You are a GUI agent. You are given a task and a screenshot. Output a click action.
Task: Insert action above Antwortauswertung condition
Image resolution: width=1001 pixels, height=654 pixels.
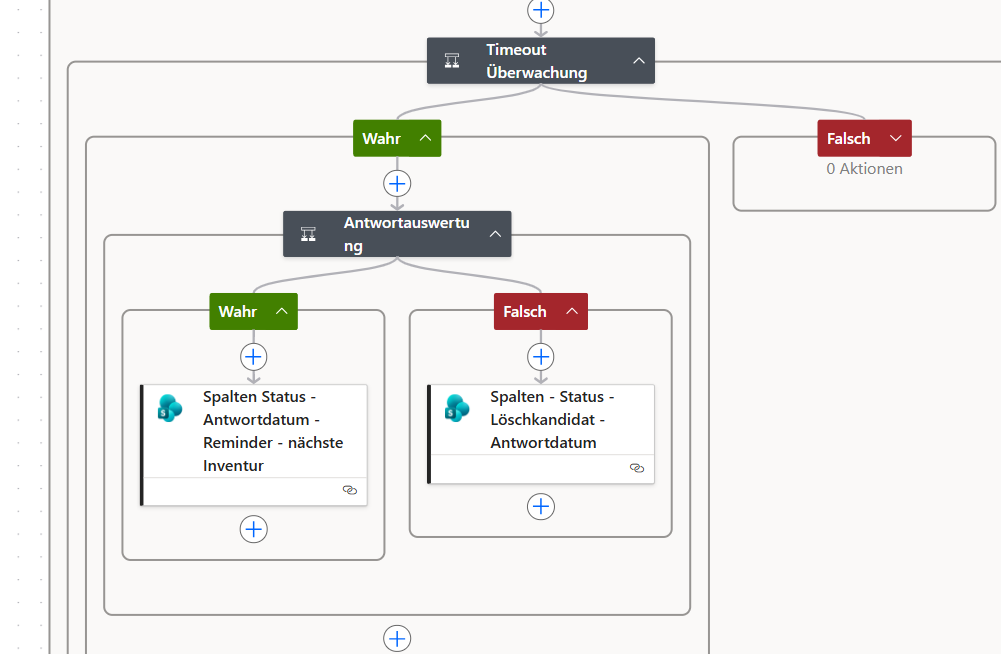(x=397, y=184)
